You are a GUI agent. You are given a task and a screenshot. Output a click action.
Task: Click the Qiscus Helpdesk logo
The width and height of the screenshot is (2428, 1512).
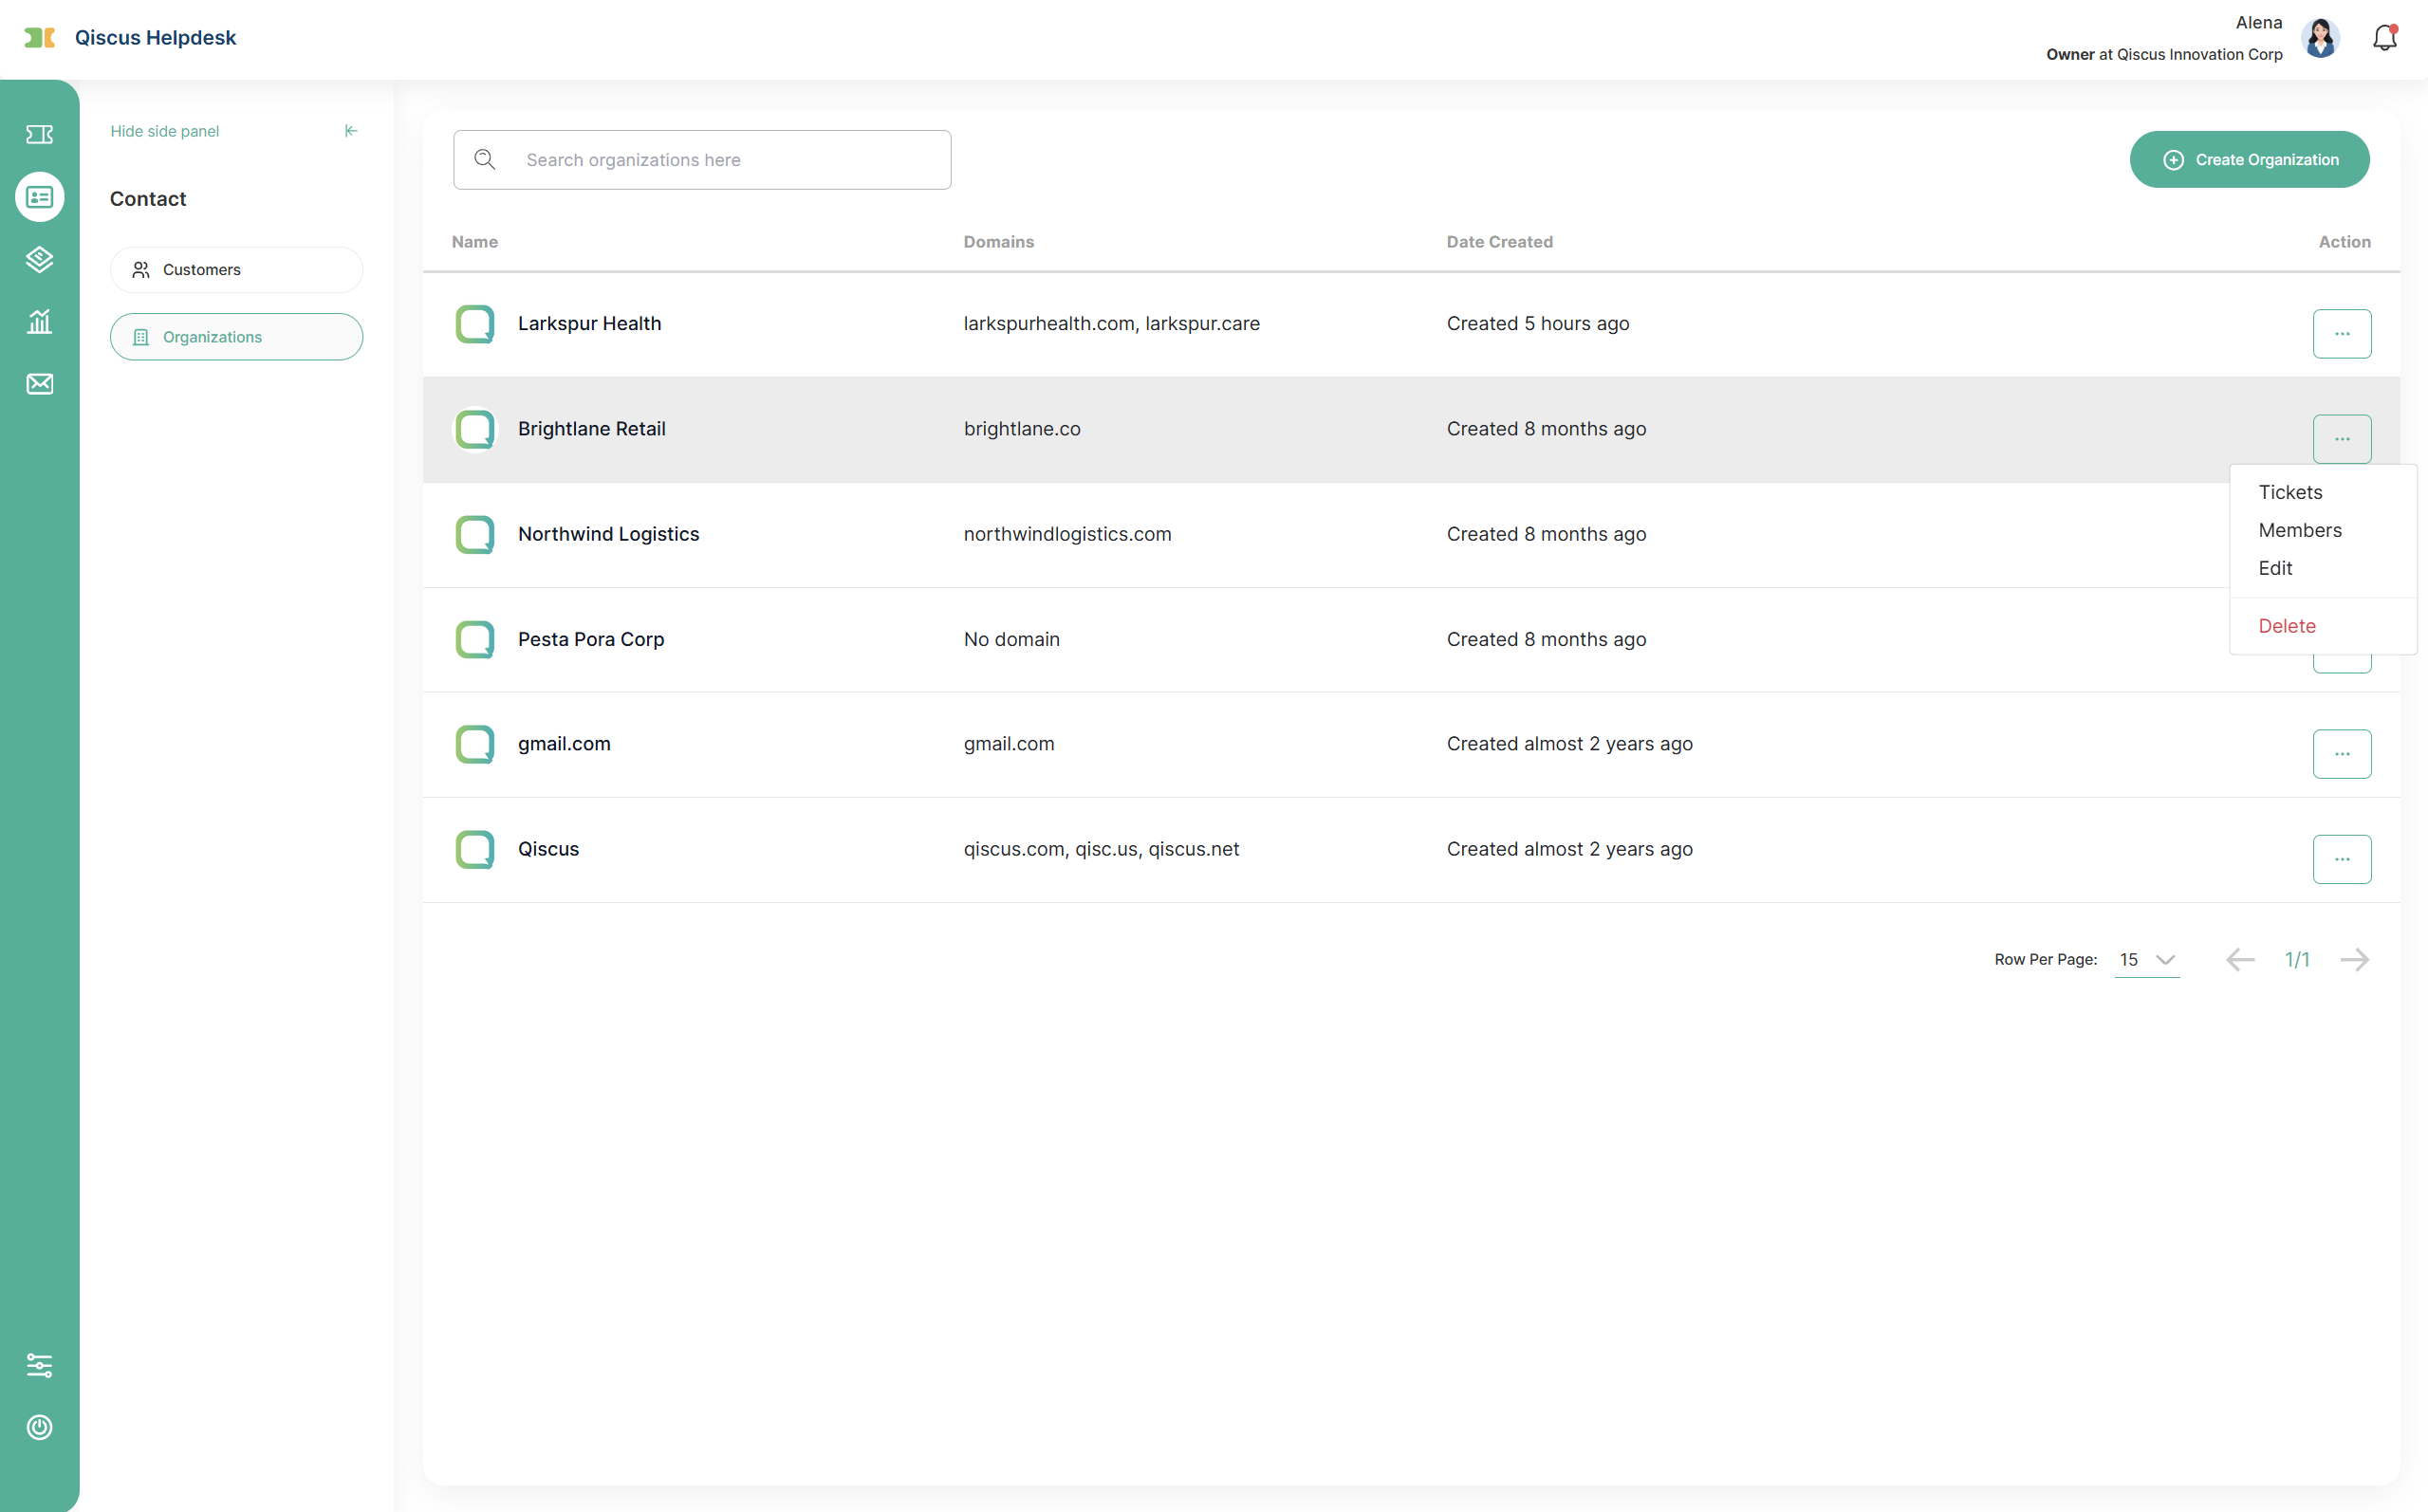coord(39,38)
